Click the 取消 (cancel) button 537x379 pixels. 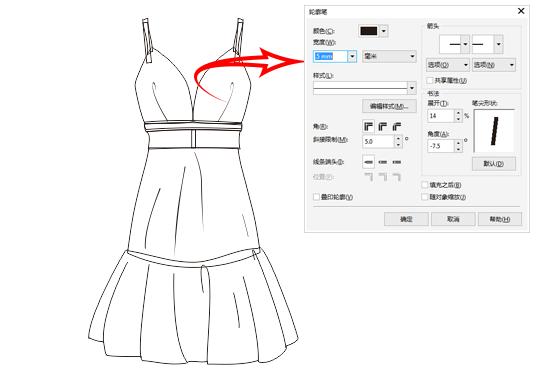click(453, 219)
